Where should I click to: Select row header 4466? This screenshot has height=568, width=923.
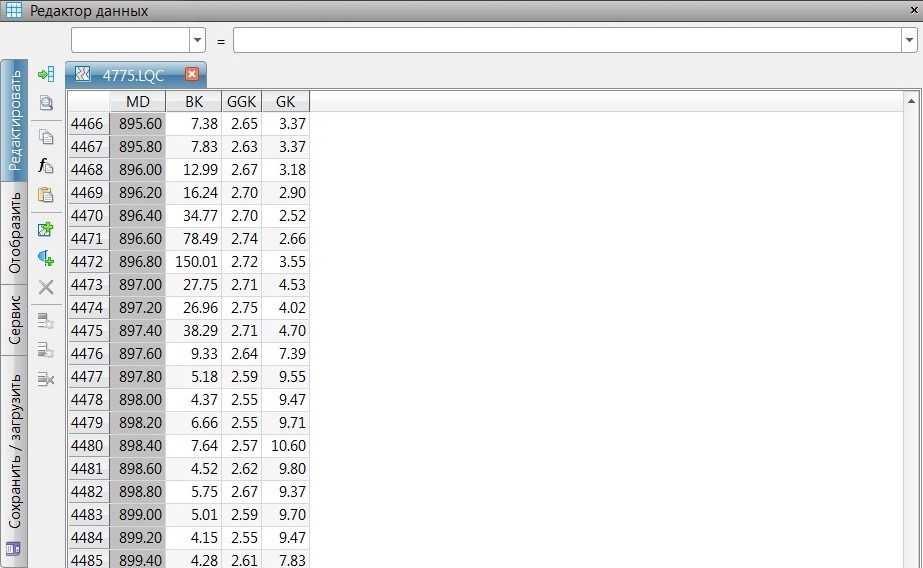[88, 124]
